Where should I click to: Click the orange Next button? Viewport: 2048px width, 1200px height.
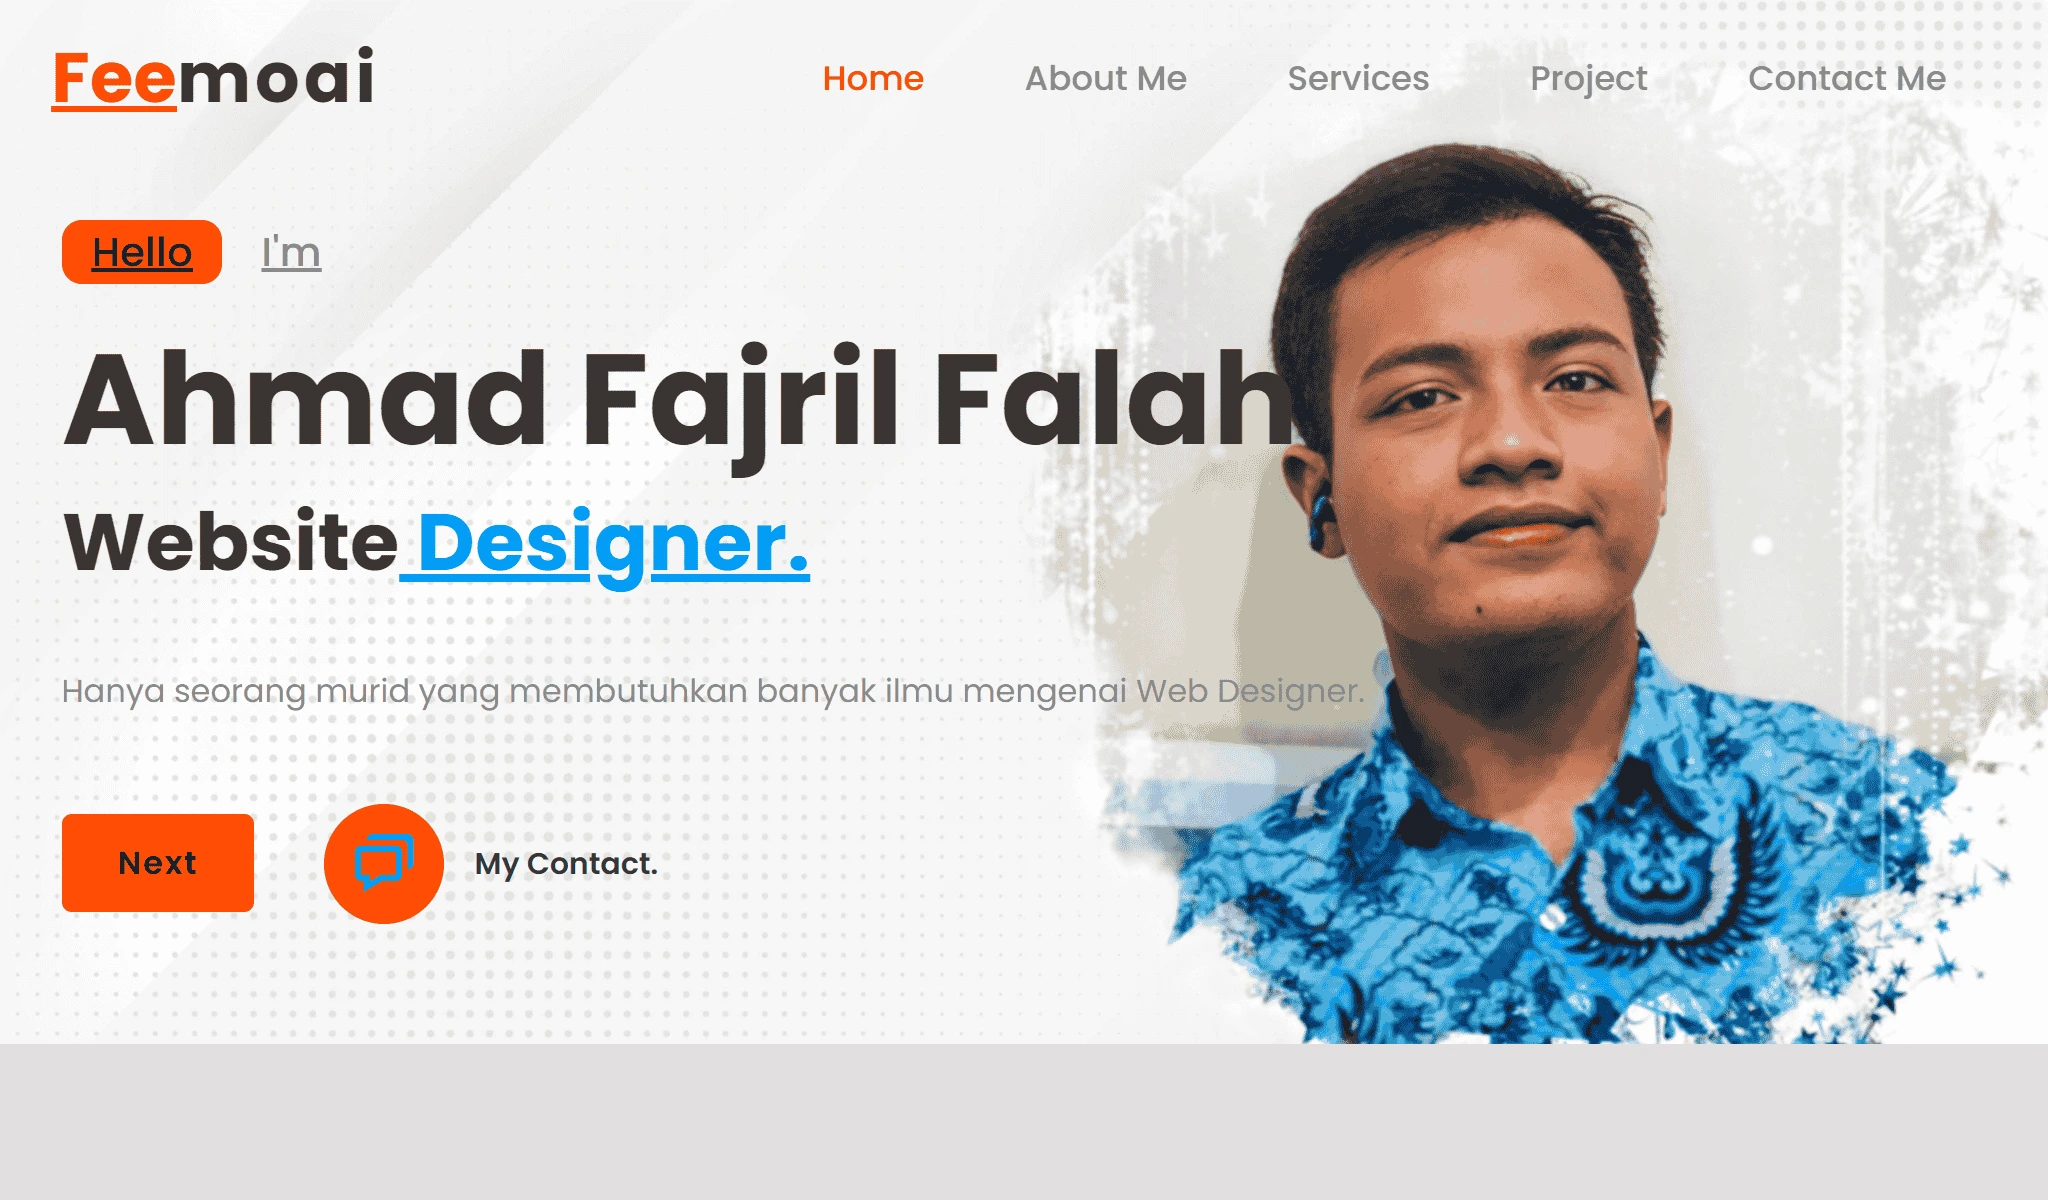coord(158,863)
